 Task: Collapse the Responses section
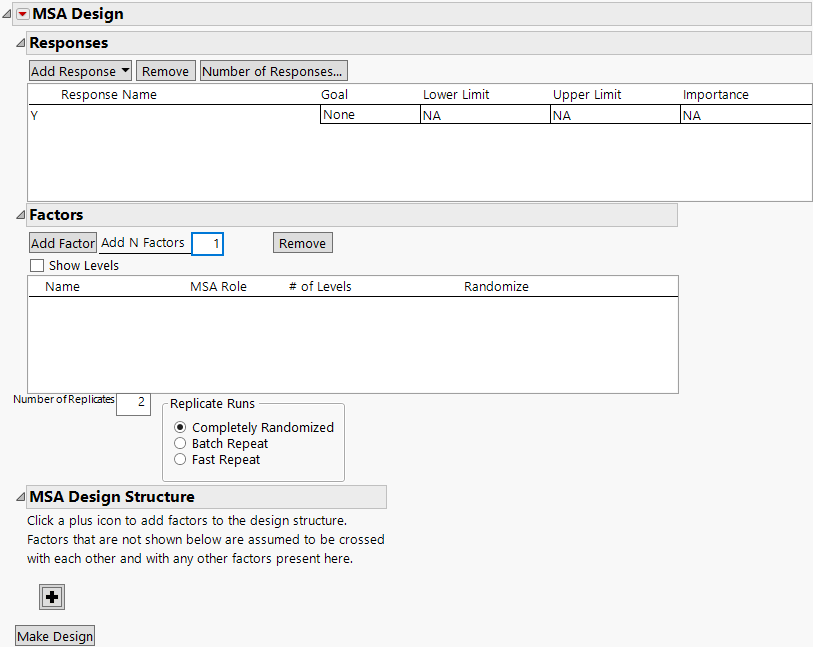click(21, 44)
